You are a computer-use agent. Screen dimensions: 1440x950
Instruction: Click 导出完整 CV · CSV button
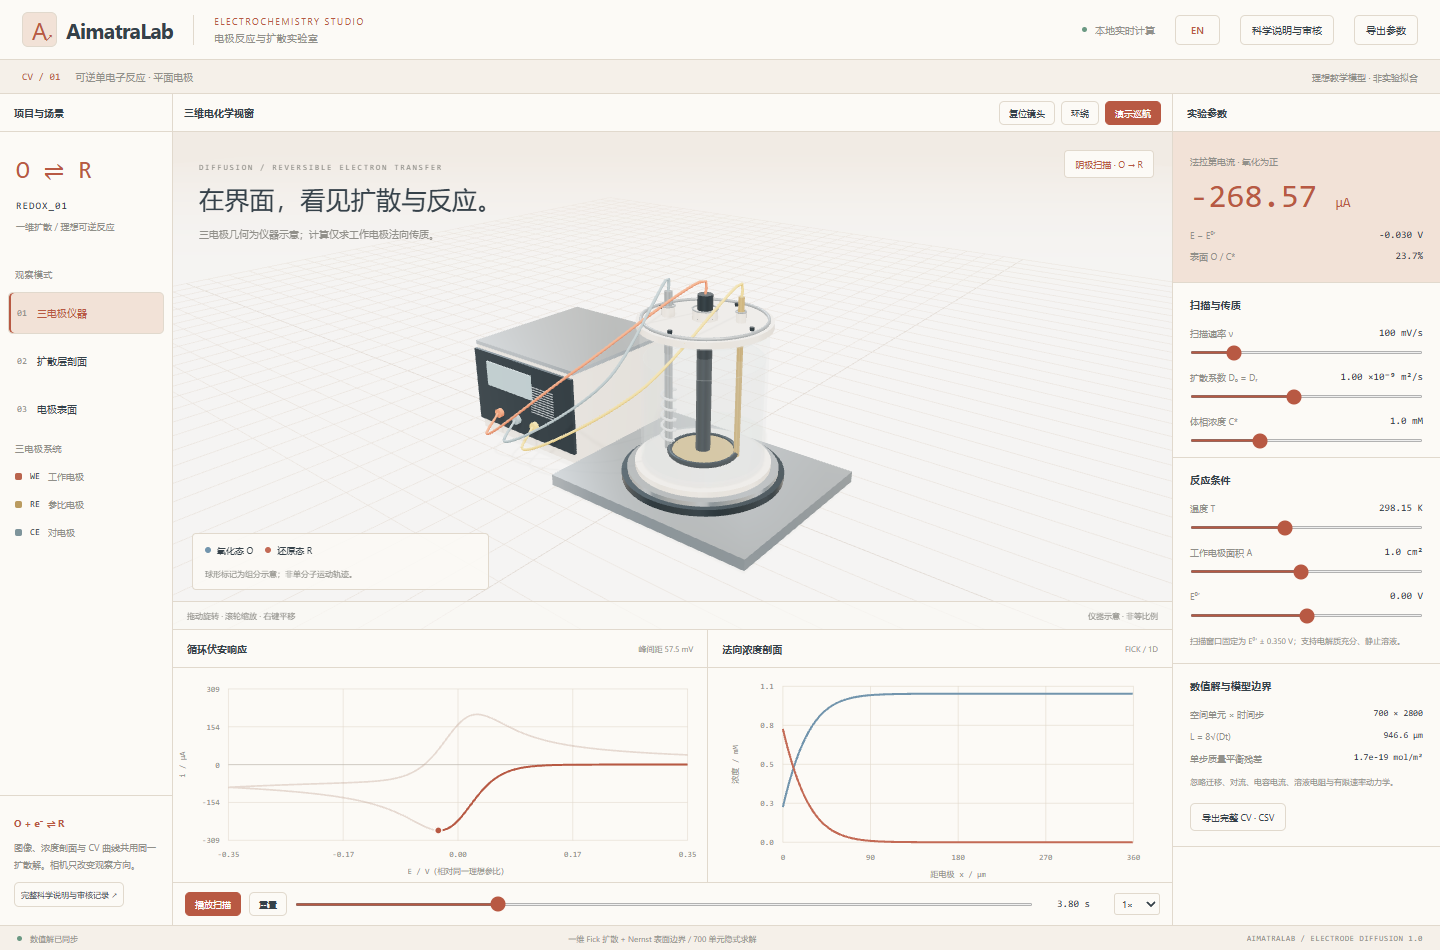pyautogui.click(x=1238, y=817)
